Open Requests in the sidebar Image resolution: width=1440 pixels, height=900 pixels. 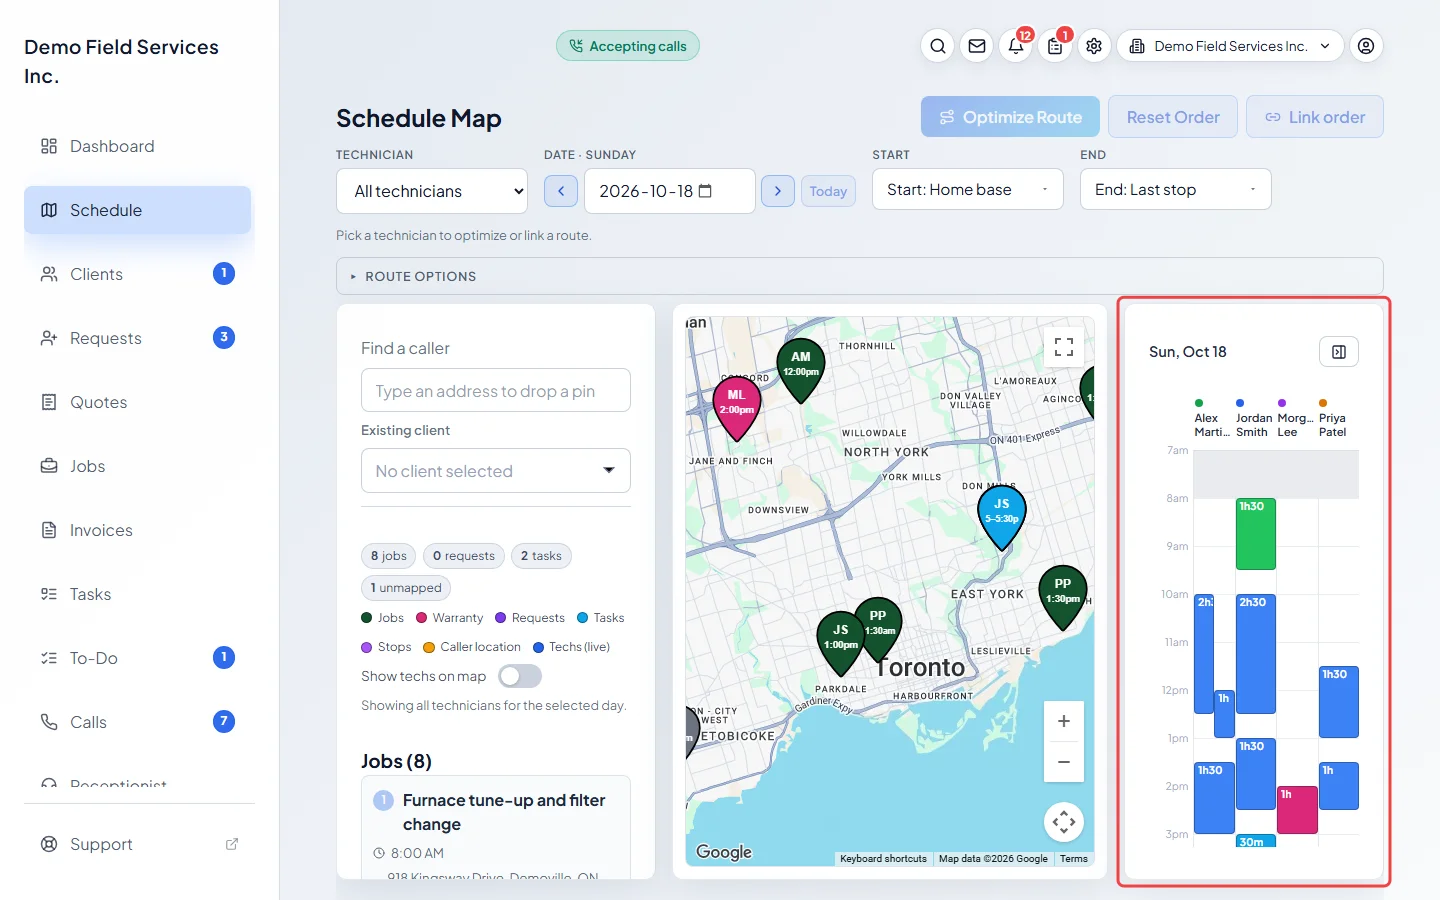(x=138, y=338)
